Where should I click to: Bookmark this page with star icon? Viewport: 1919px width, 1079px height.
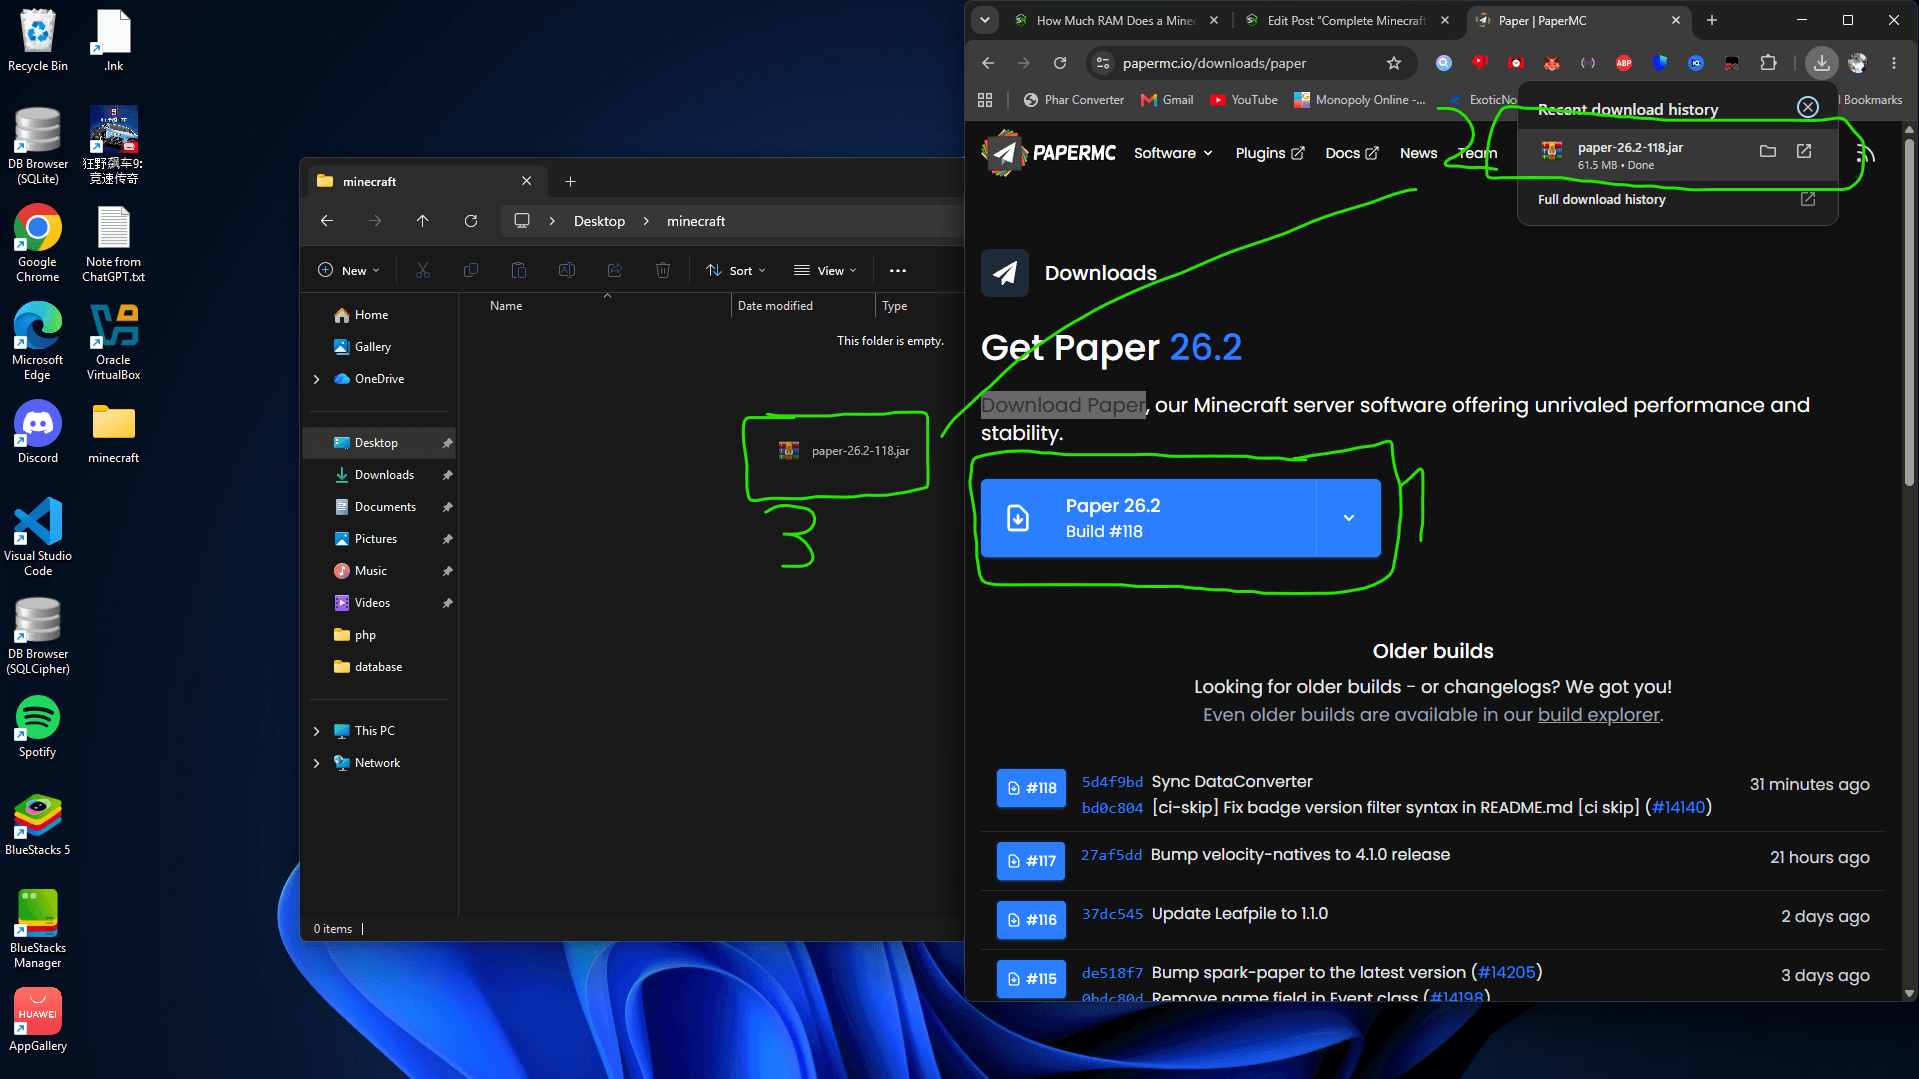[x=1394, y=63]
